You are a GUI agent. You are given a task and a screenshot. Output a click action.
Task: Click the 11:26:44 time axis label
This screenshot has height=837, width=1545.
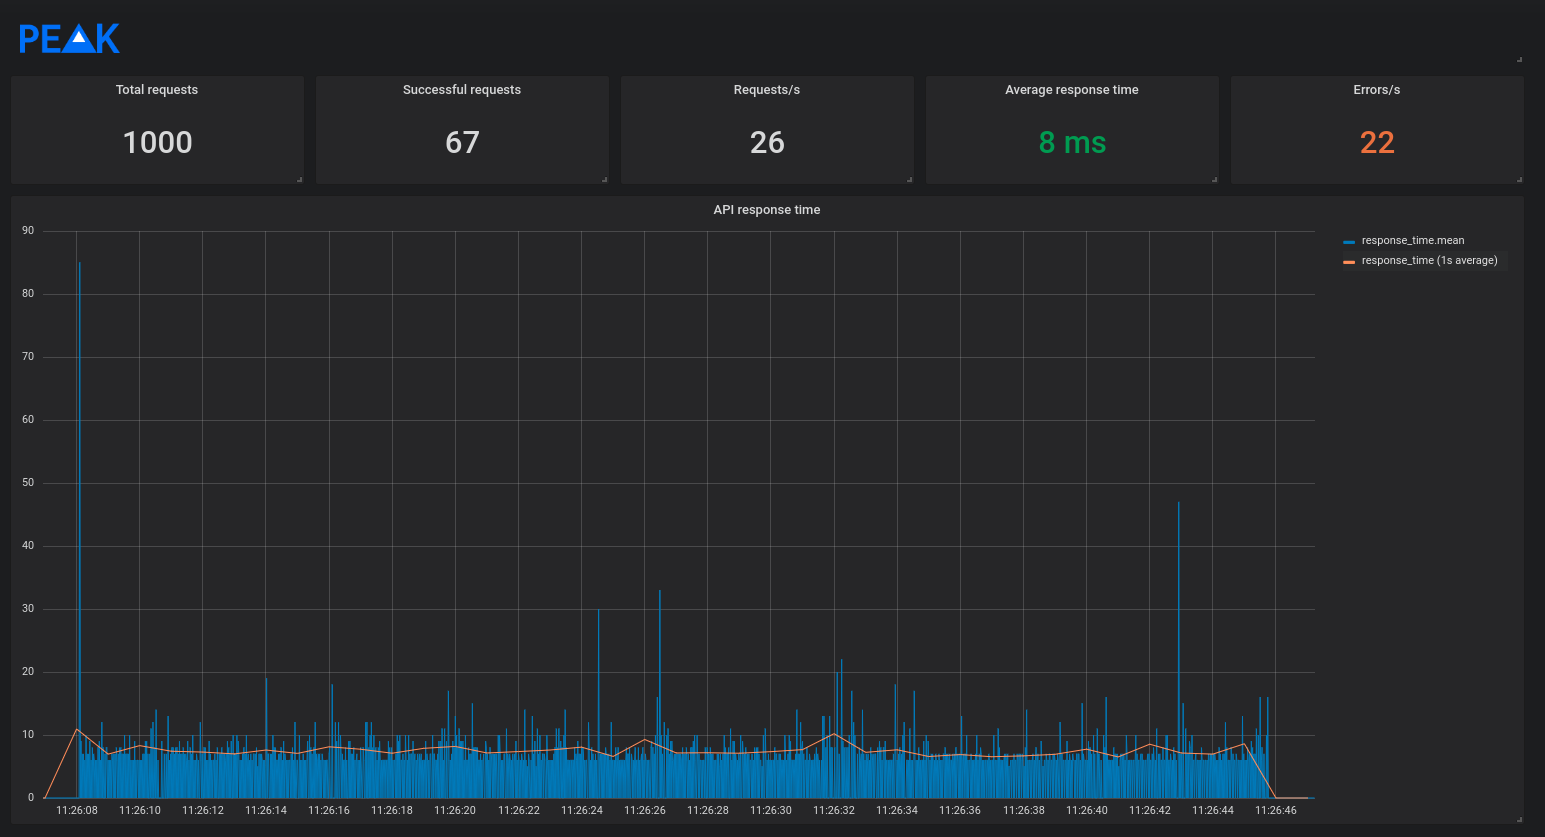pyautogui.click(x=1213, y=811)
